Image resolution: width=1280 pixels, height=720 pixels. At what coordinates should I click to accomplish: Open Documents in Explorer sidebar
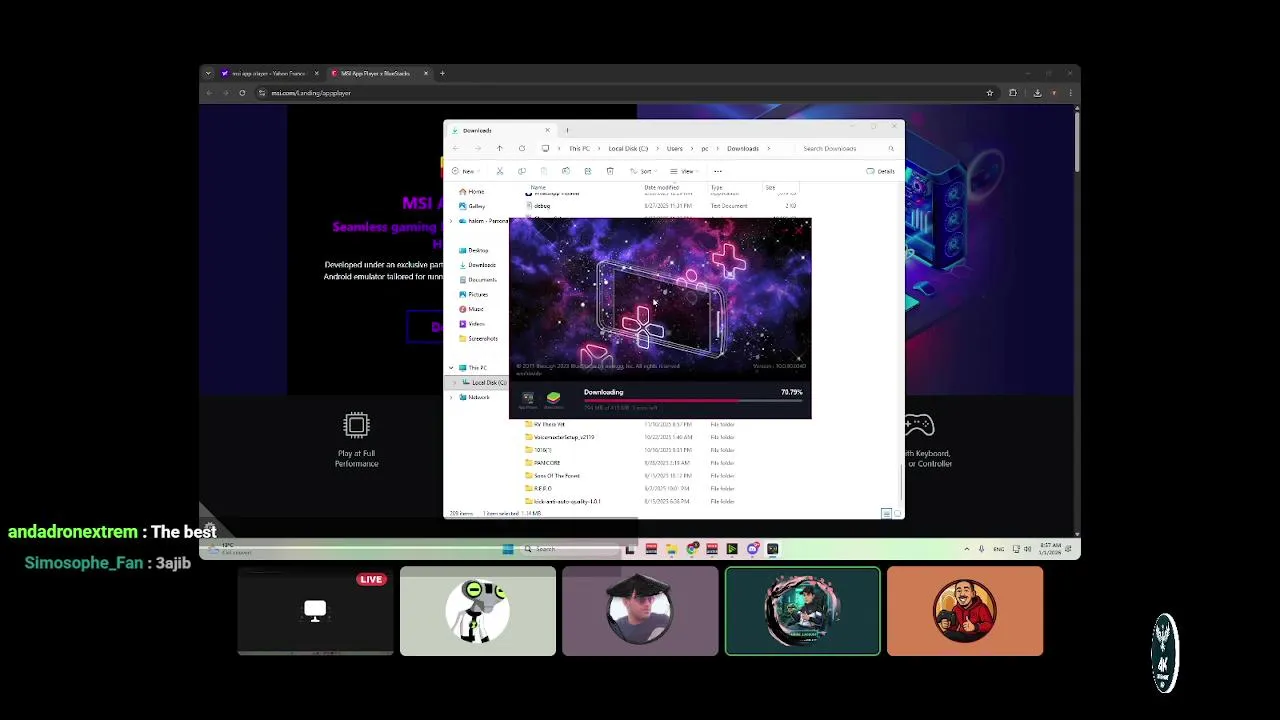478,280
